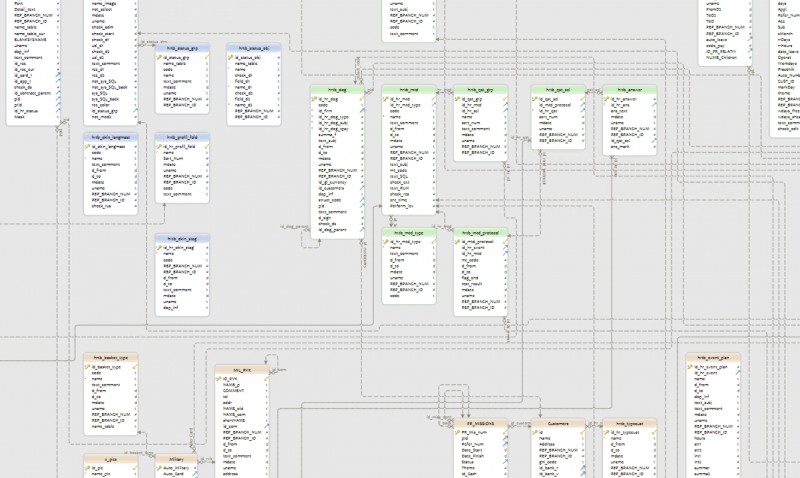Click blue foreign-key arrow on struct_code row
The image size is (800, 478).
(x=362, y=200)
